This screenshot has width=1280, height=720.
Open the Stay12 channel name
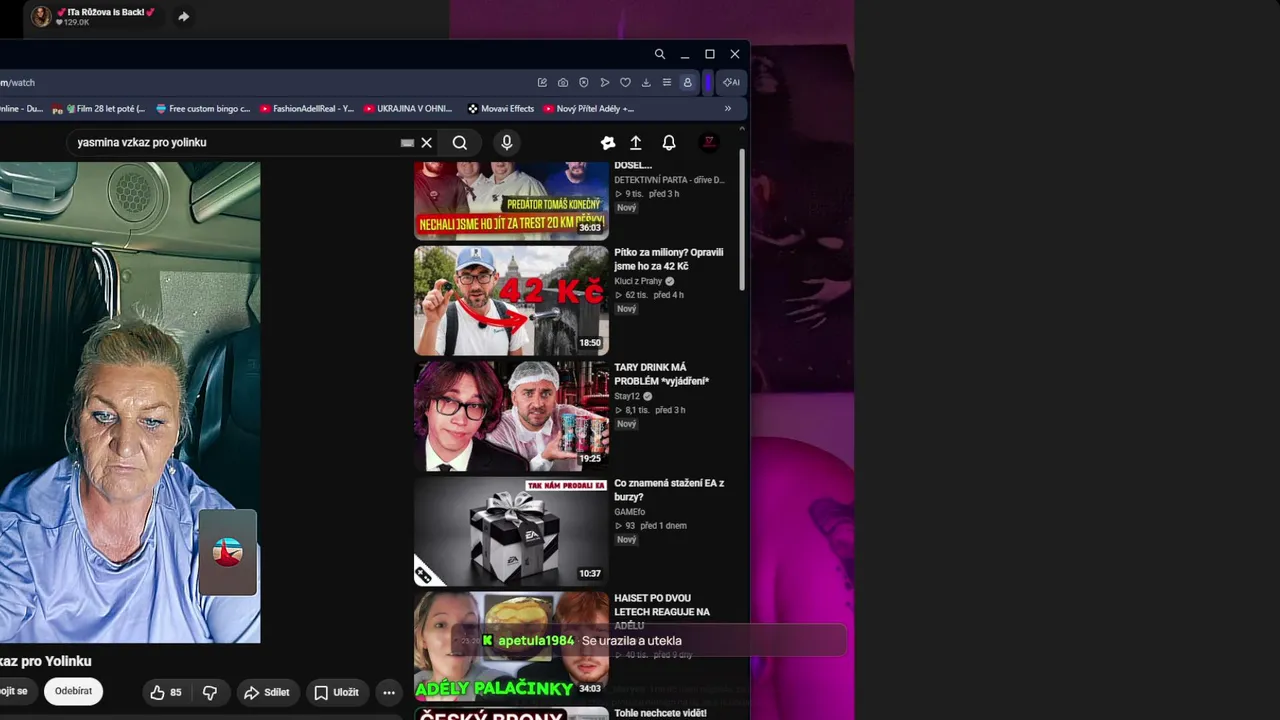[x=627, y=397]
